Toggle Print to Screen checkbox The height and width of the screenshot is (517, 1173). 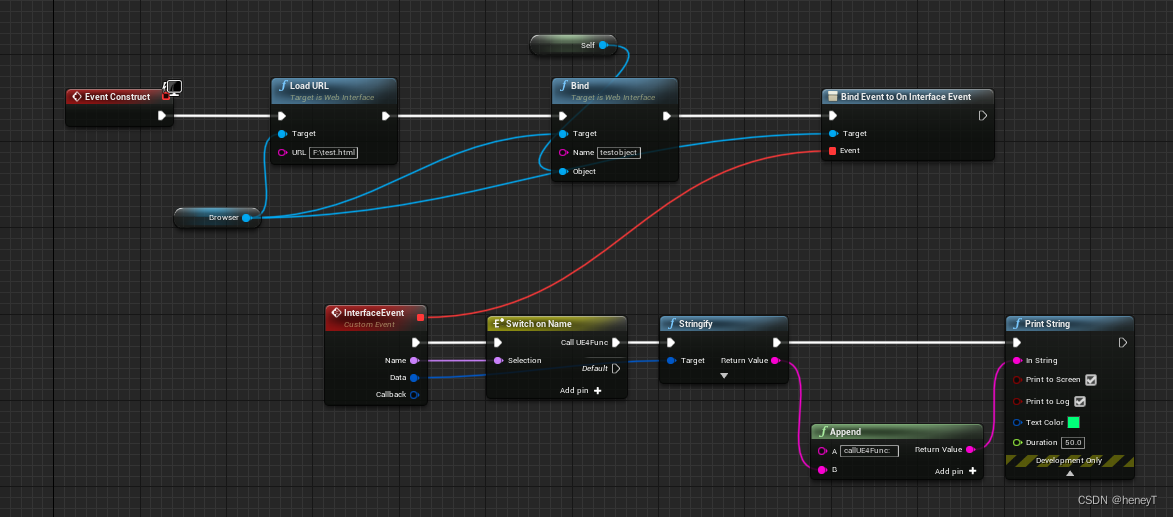[x=1091, y=380]
